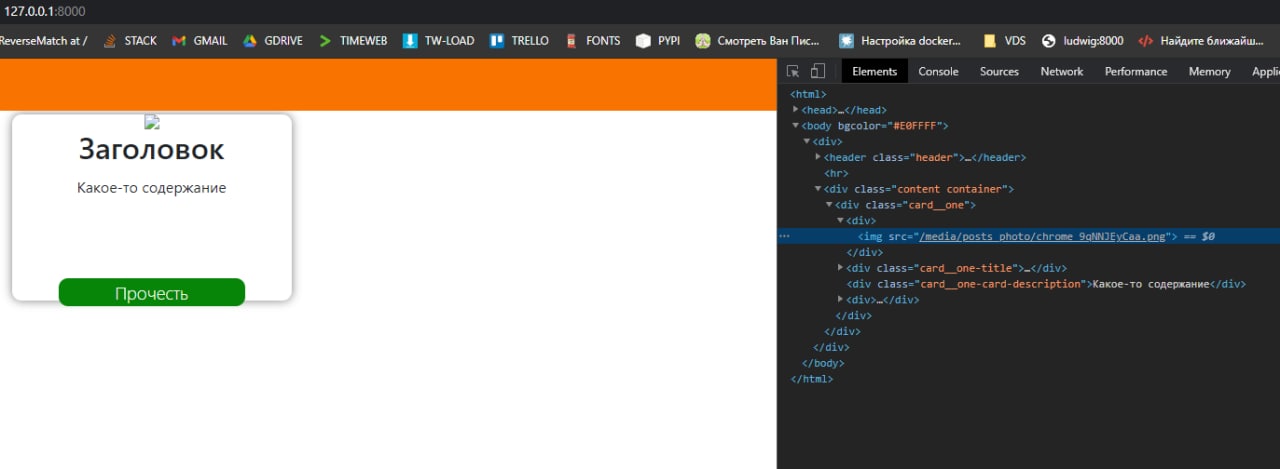Expand the header class="header" node
This screenshot has height=469, width=1280.
pyautogui.click(x=819, y=158)
